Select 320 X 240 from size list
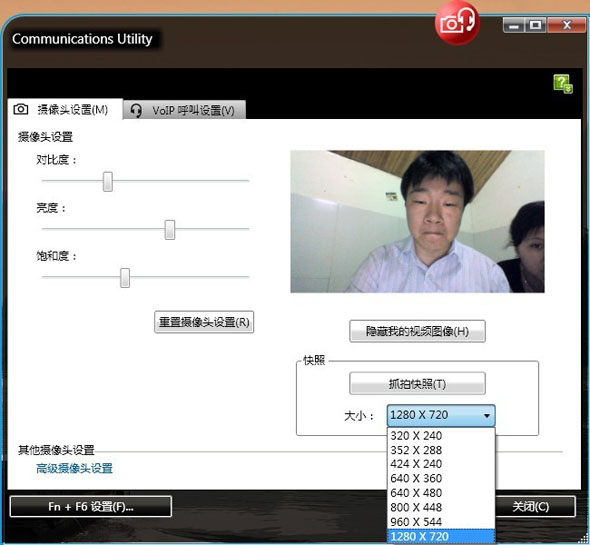The image size is (590, 545). 441,436
